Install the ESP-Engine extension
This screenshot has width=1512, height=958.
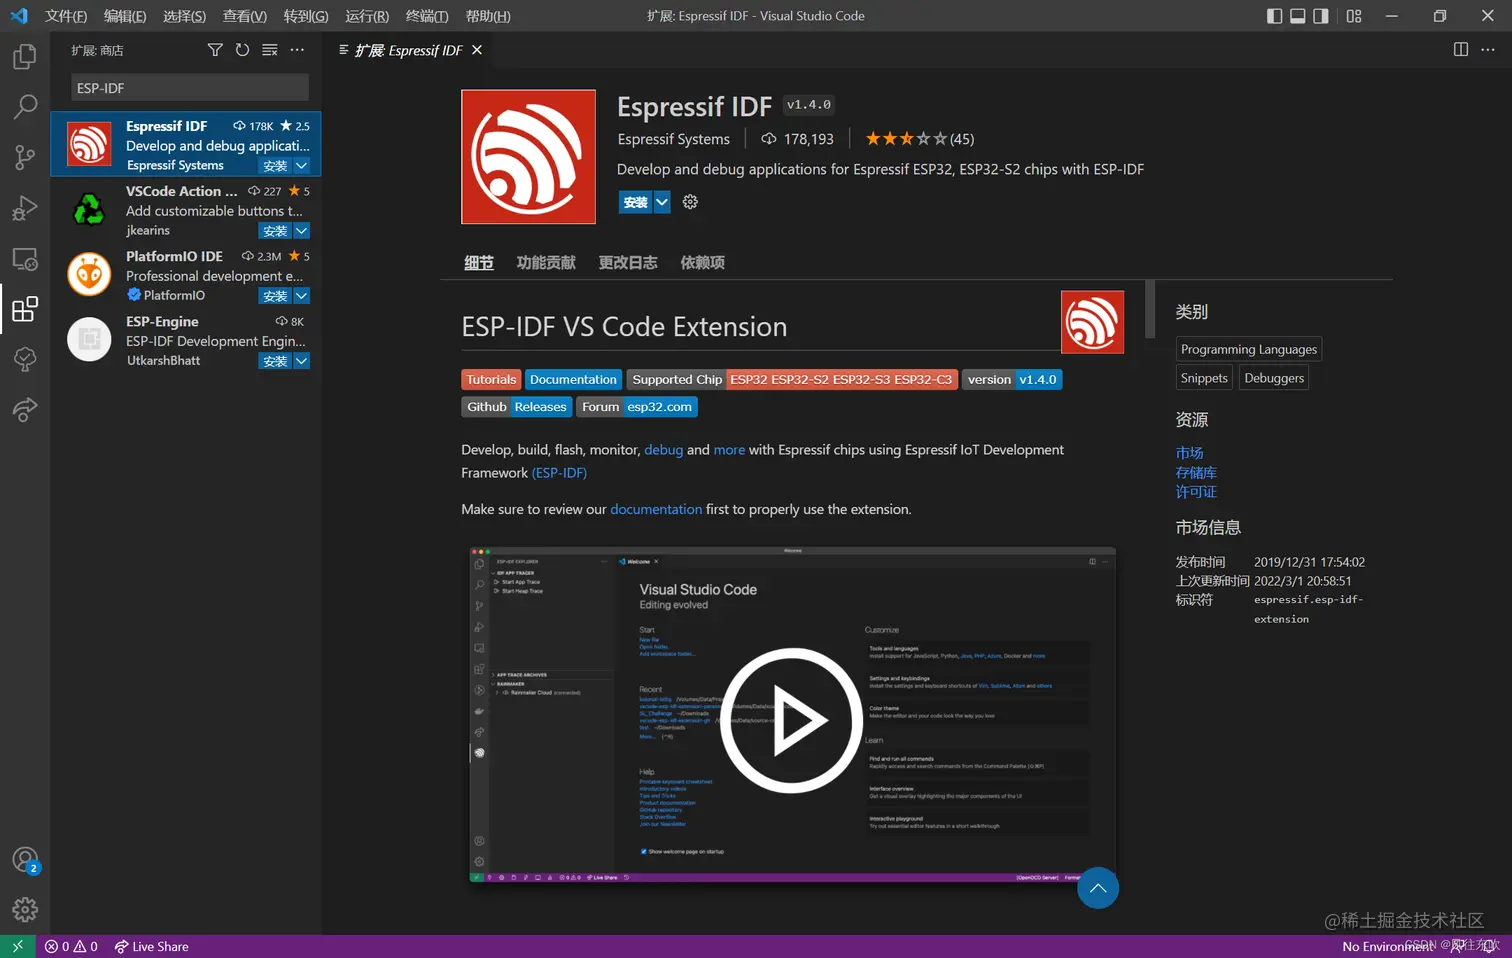pos(275,361)
